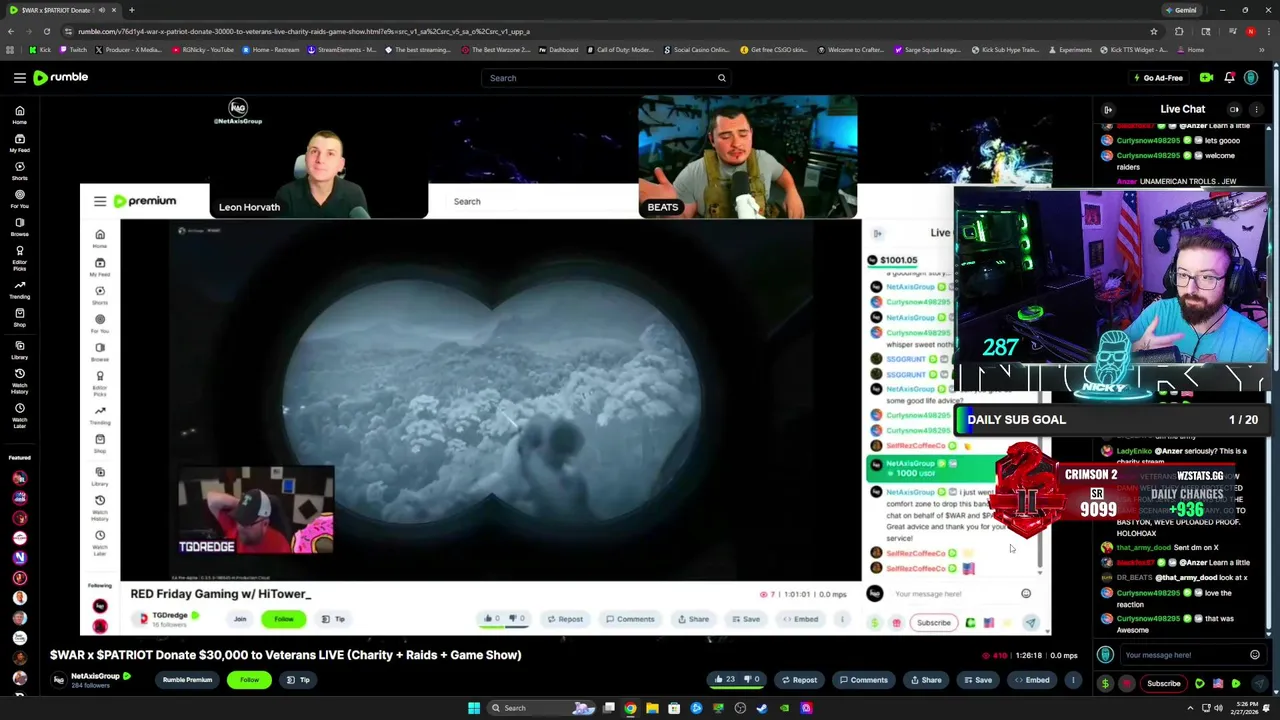Open File Explorer from the taskbar

pyautogui.click(x=652, y=708)
